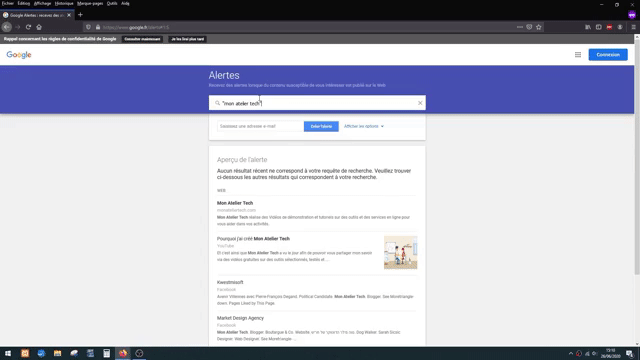Reload the Google Alertes page
Viewport: 640px width, 360px height.
coord(28,27)
